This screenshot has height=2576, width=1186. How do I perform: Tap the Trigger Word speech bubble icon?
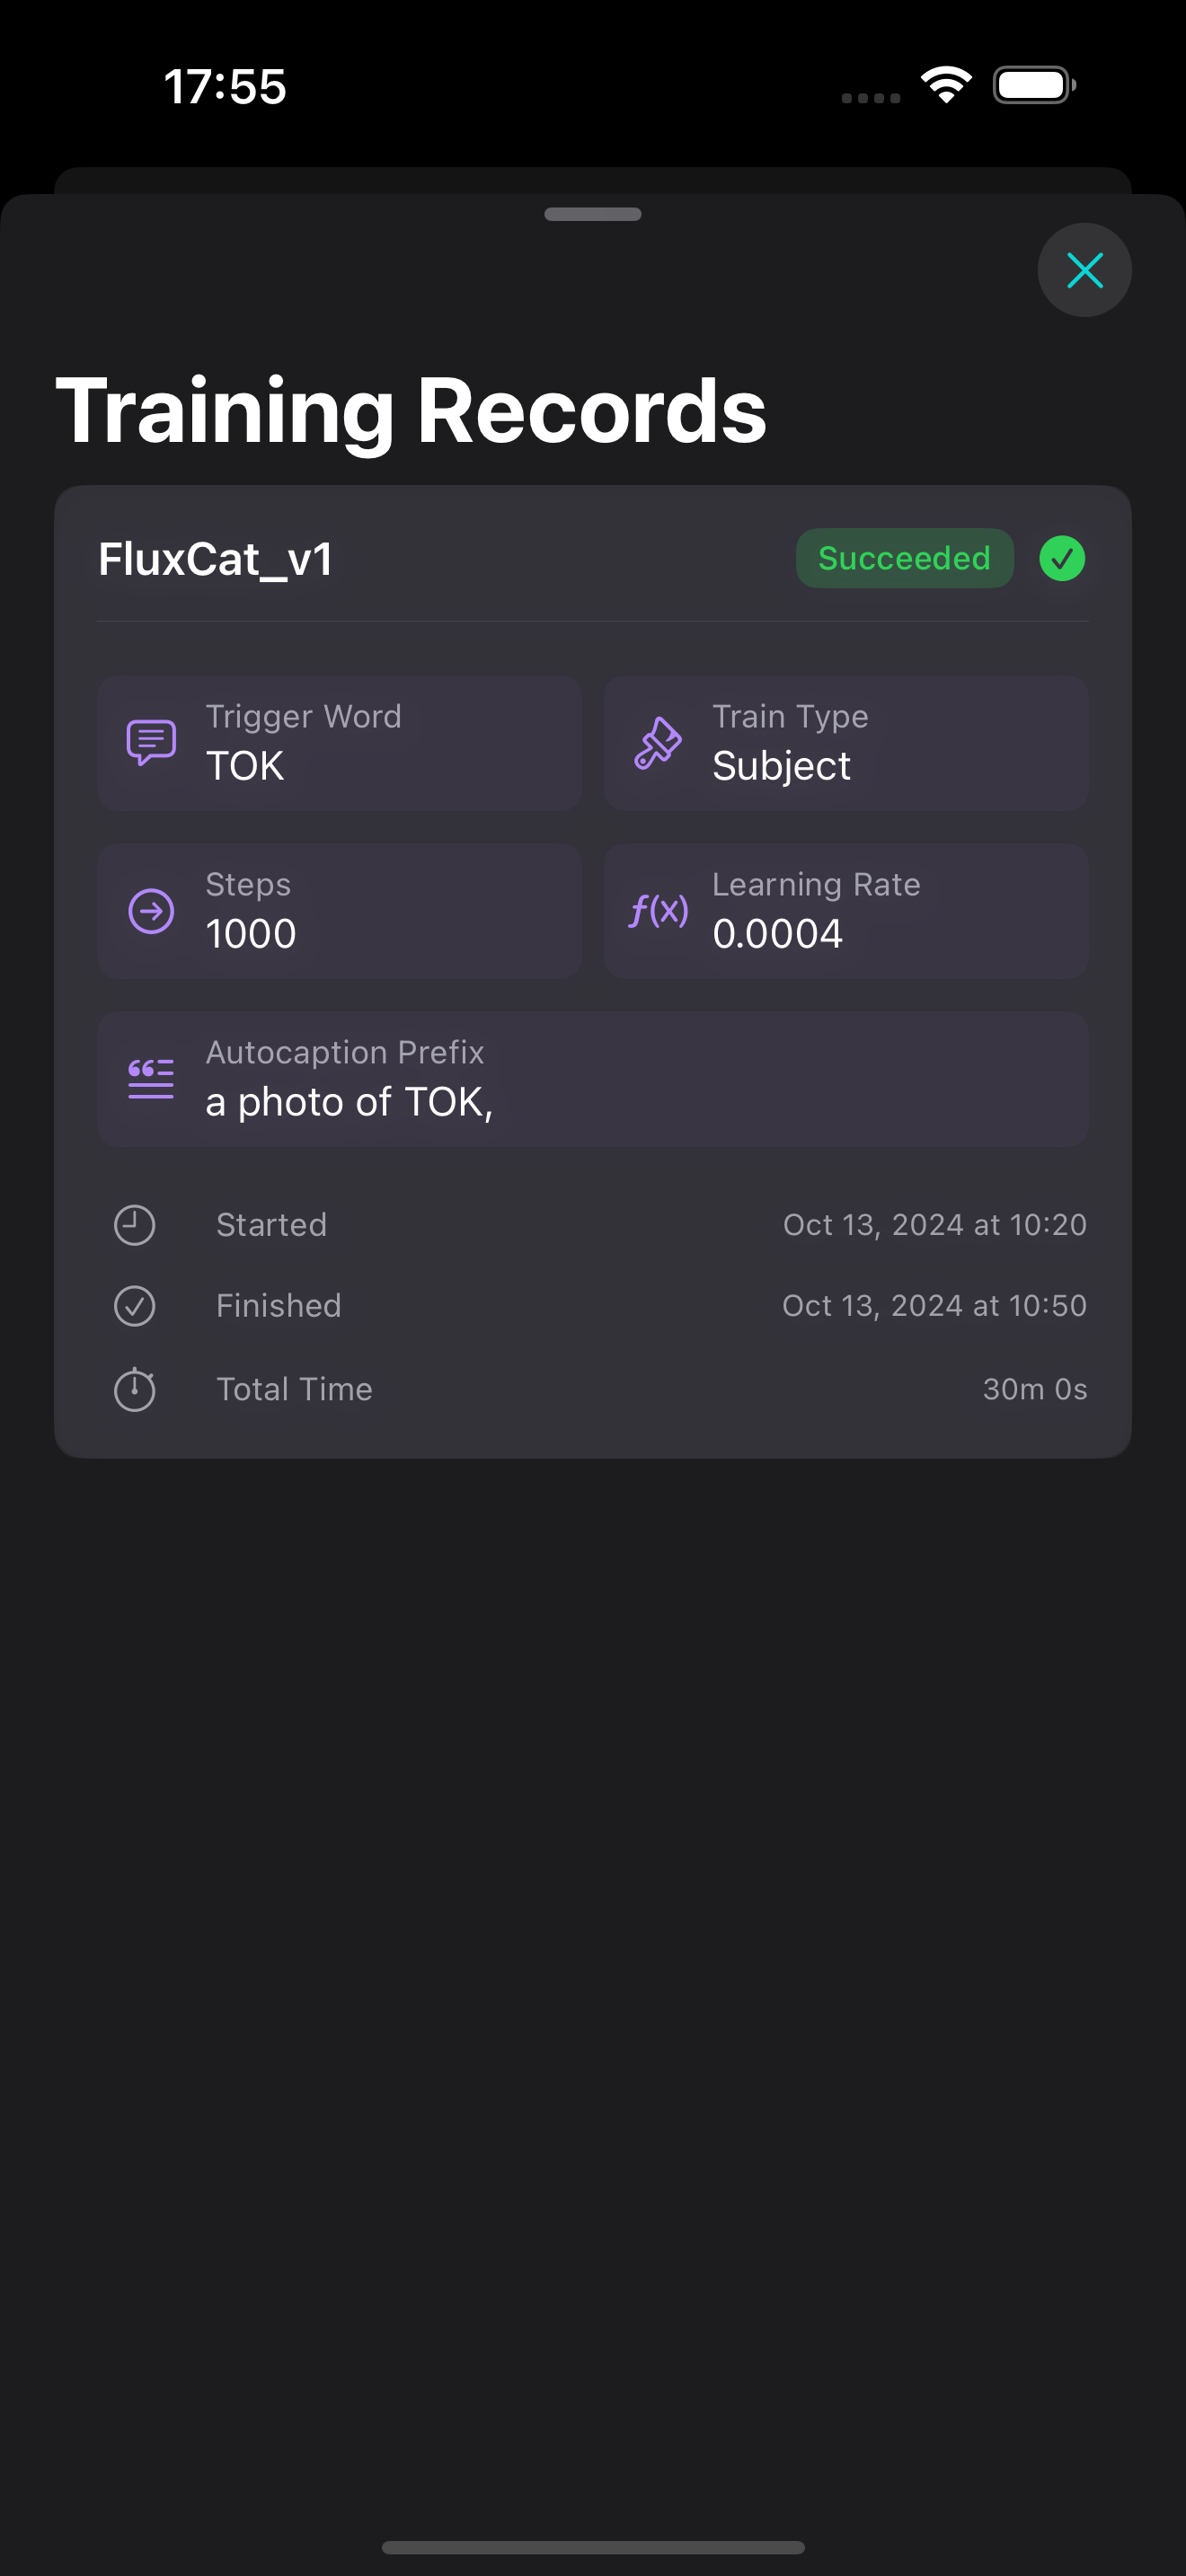[x=151, y=742]
